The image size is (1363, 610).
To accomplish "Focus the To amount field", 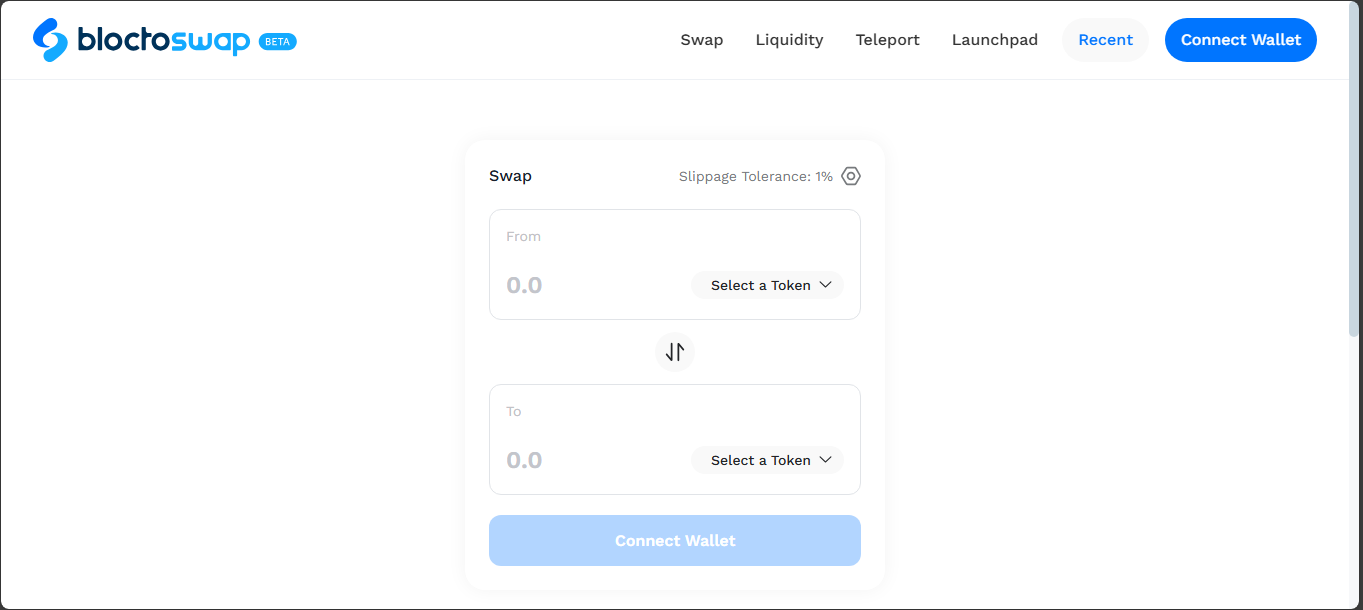I will [580, 460].
